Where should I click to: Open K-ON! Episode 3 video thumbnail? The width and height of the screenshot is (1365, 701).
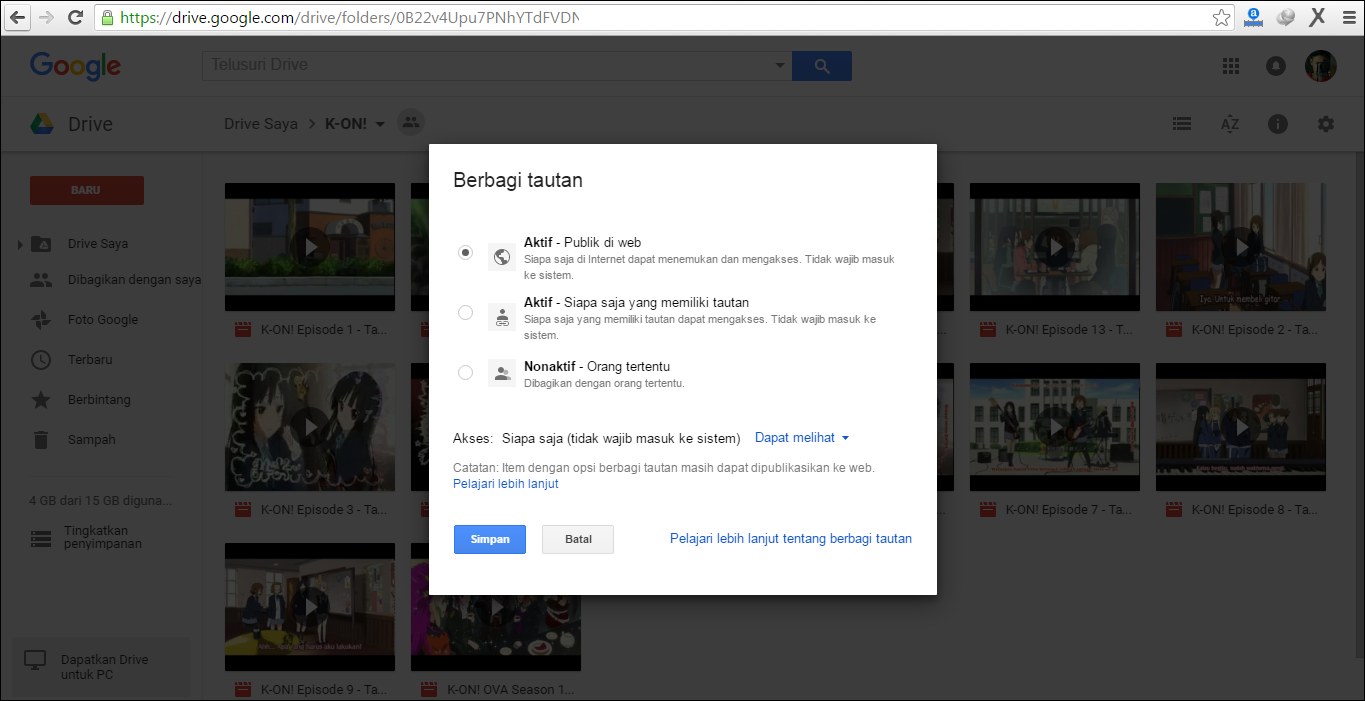tap(310, 427)
